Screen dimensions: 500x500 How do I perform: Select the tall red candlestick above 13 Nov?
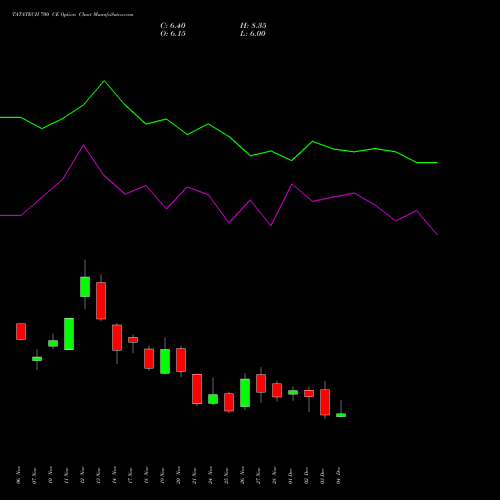(101, 301)
